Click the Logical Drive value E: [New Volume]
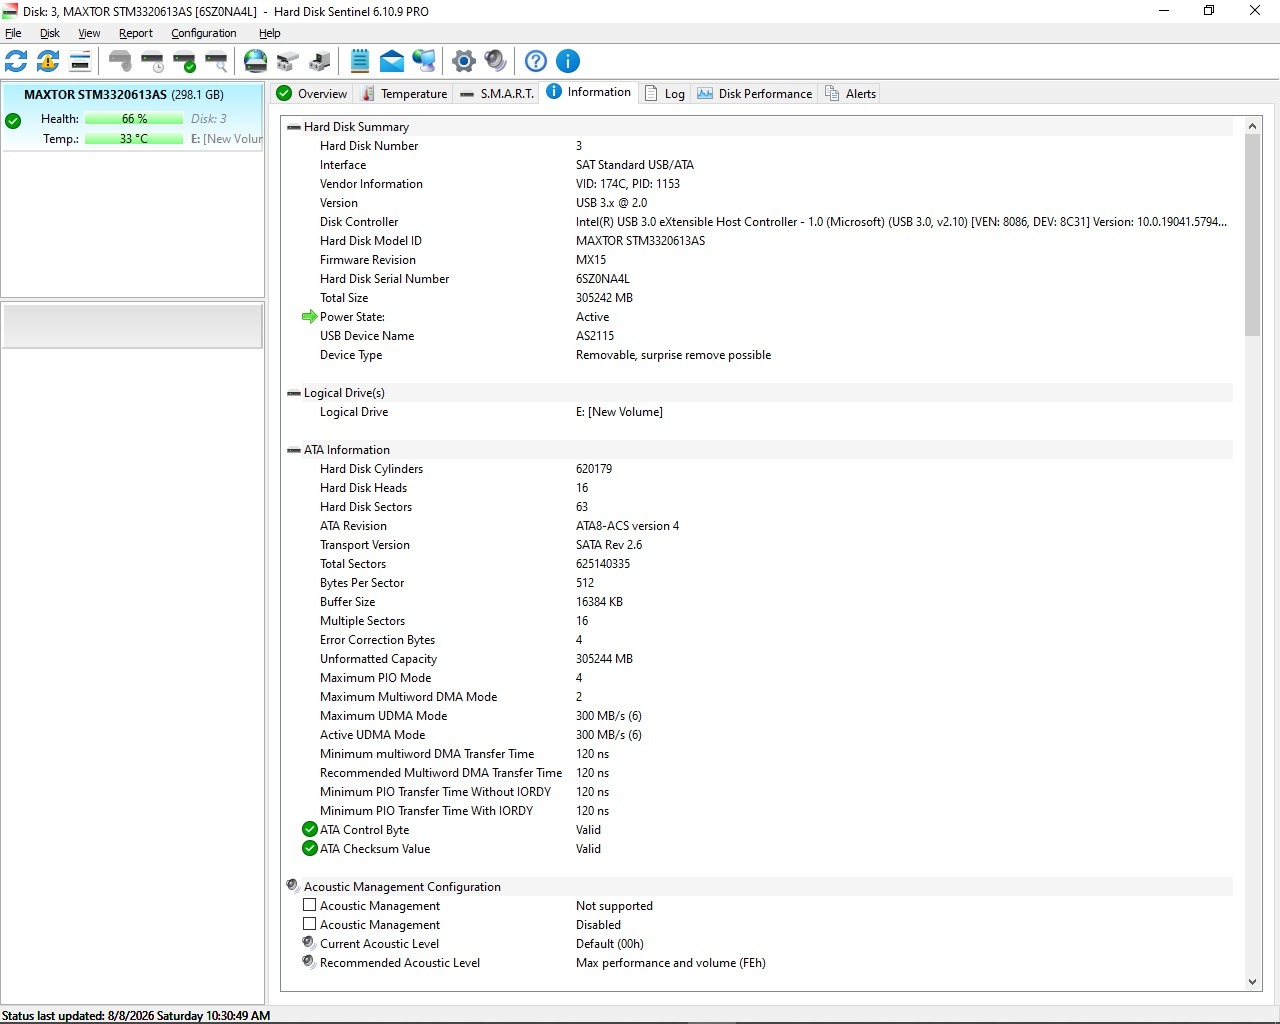This screenshot has width=1280, height=1024. tap(619, 412)
